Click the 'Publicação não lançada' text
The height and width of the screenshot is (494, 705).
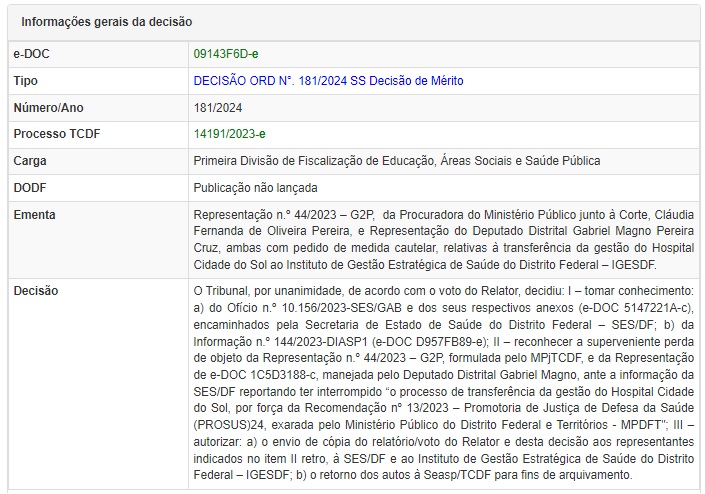click(x=253, y=188)
